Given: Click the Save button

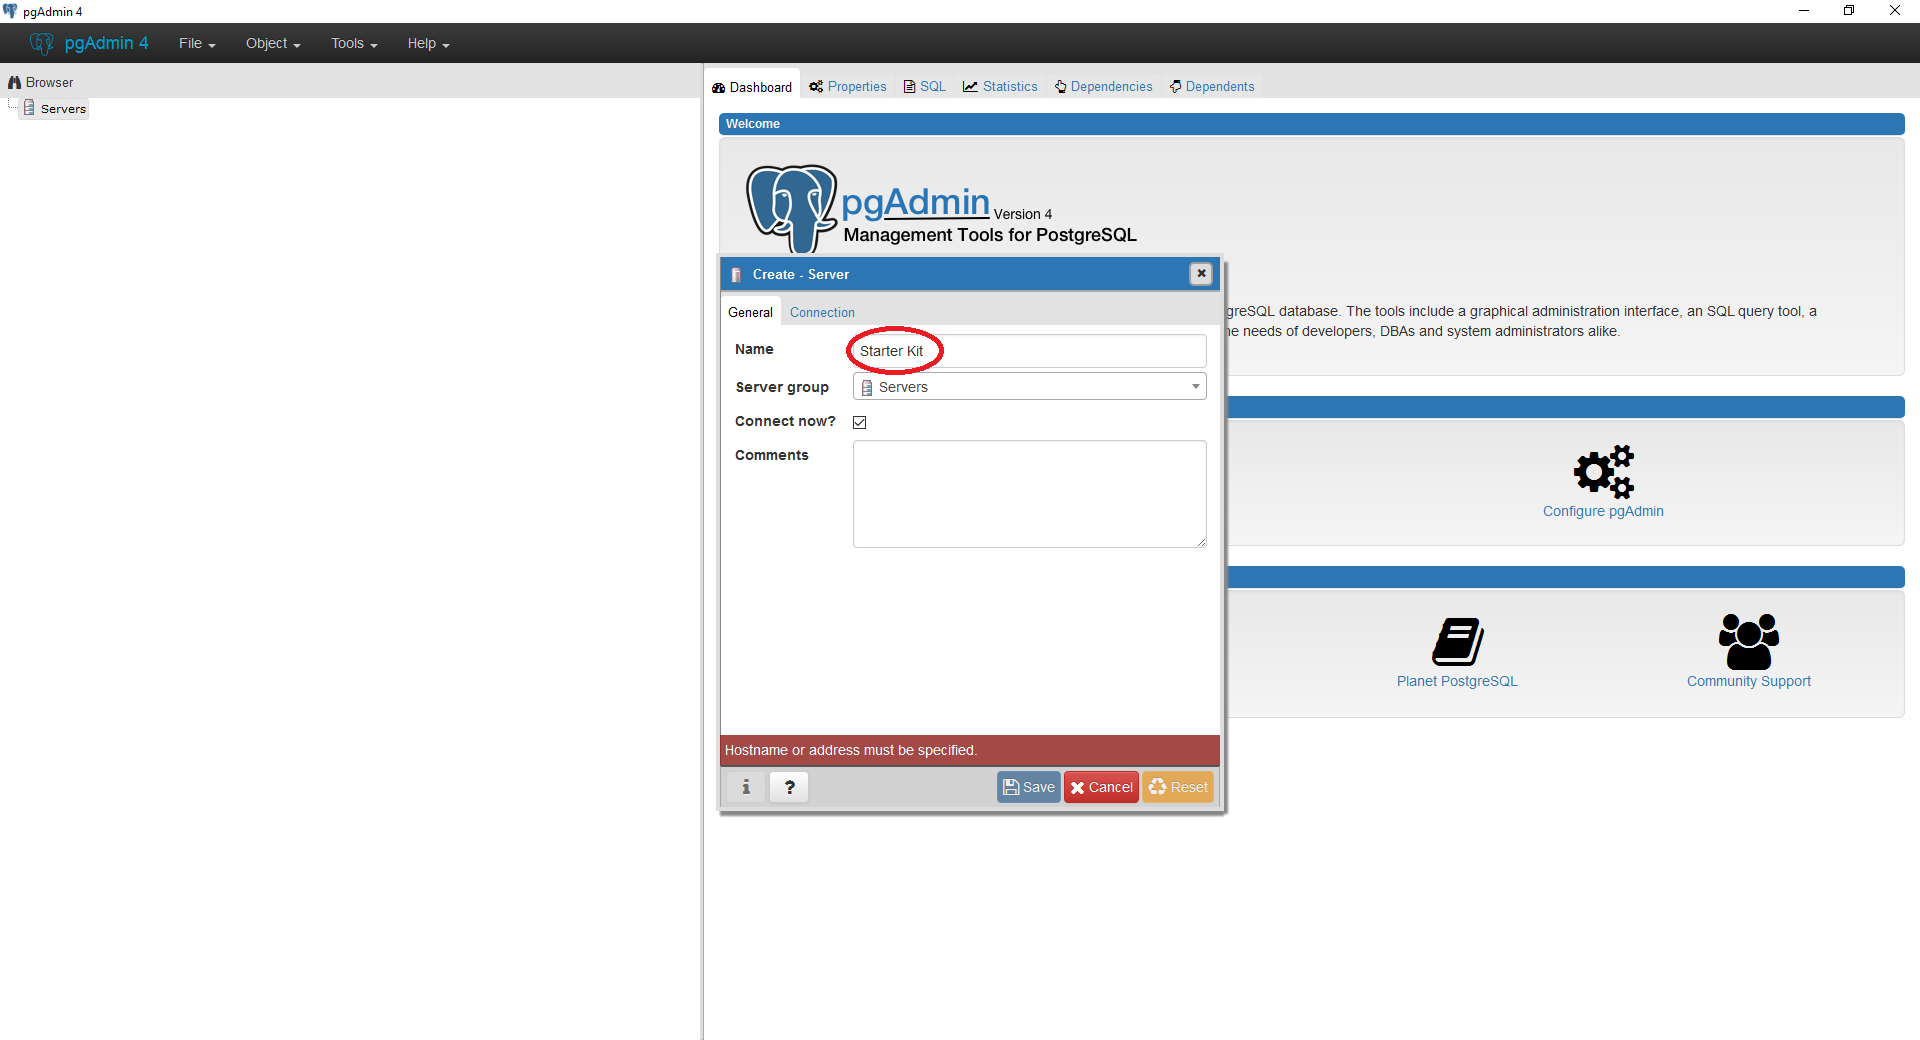Looking at the screenshot, I should point(1028,787).
